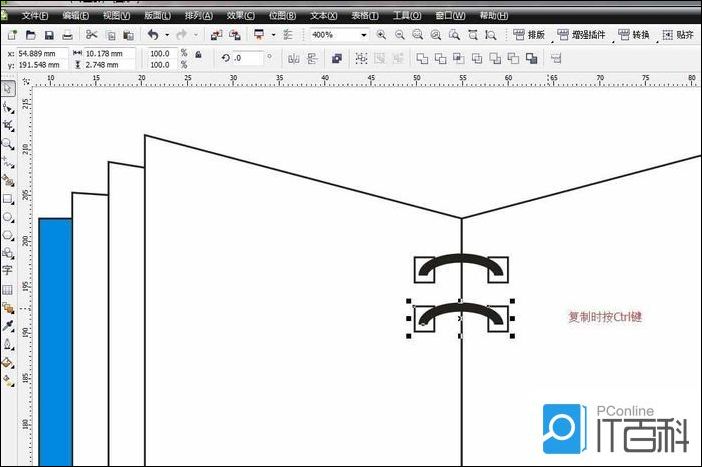Toggle horizontal mirror button
This screenshot has height=467, width=702.
point(294,59)
